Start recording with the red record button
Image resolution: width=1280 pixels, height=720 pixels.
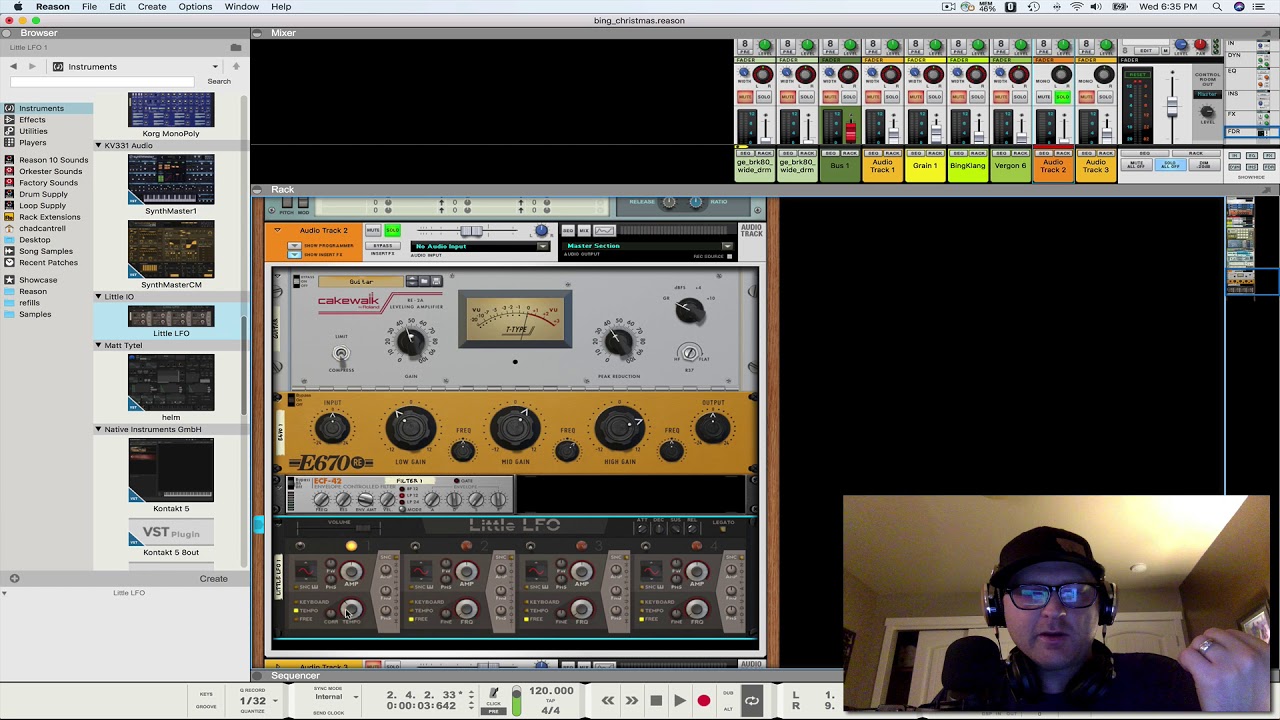pyautogui.click(x=703, y=701)
